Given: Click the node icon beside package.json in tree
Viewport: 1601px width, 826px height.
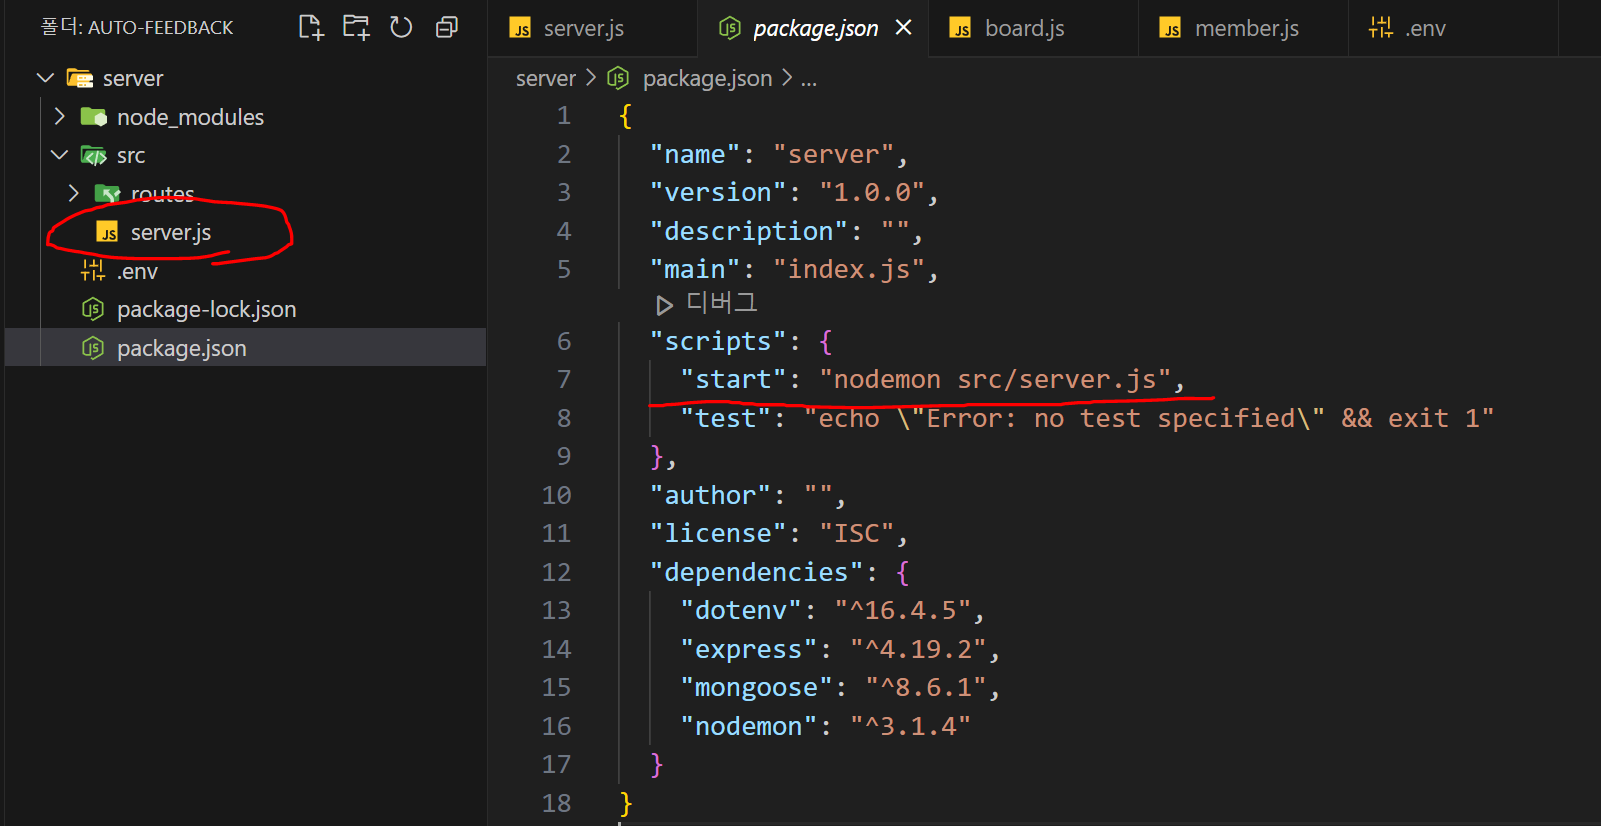Looking at the screenshot, I should [x=93, y=348].
